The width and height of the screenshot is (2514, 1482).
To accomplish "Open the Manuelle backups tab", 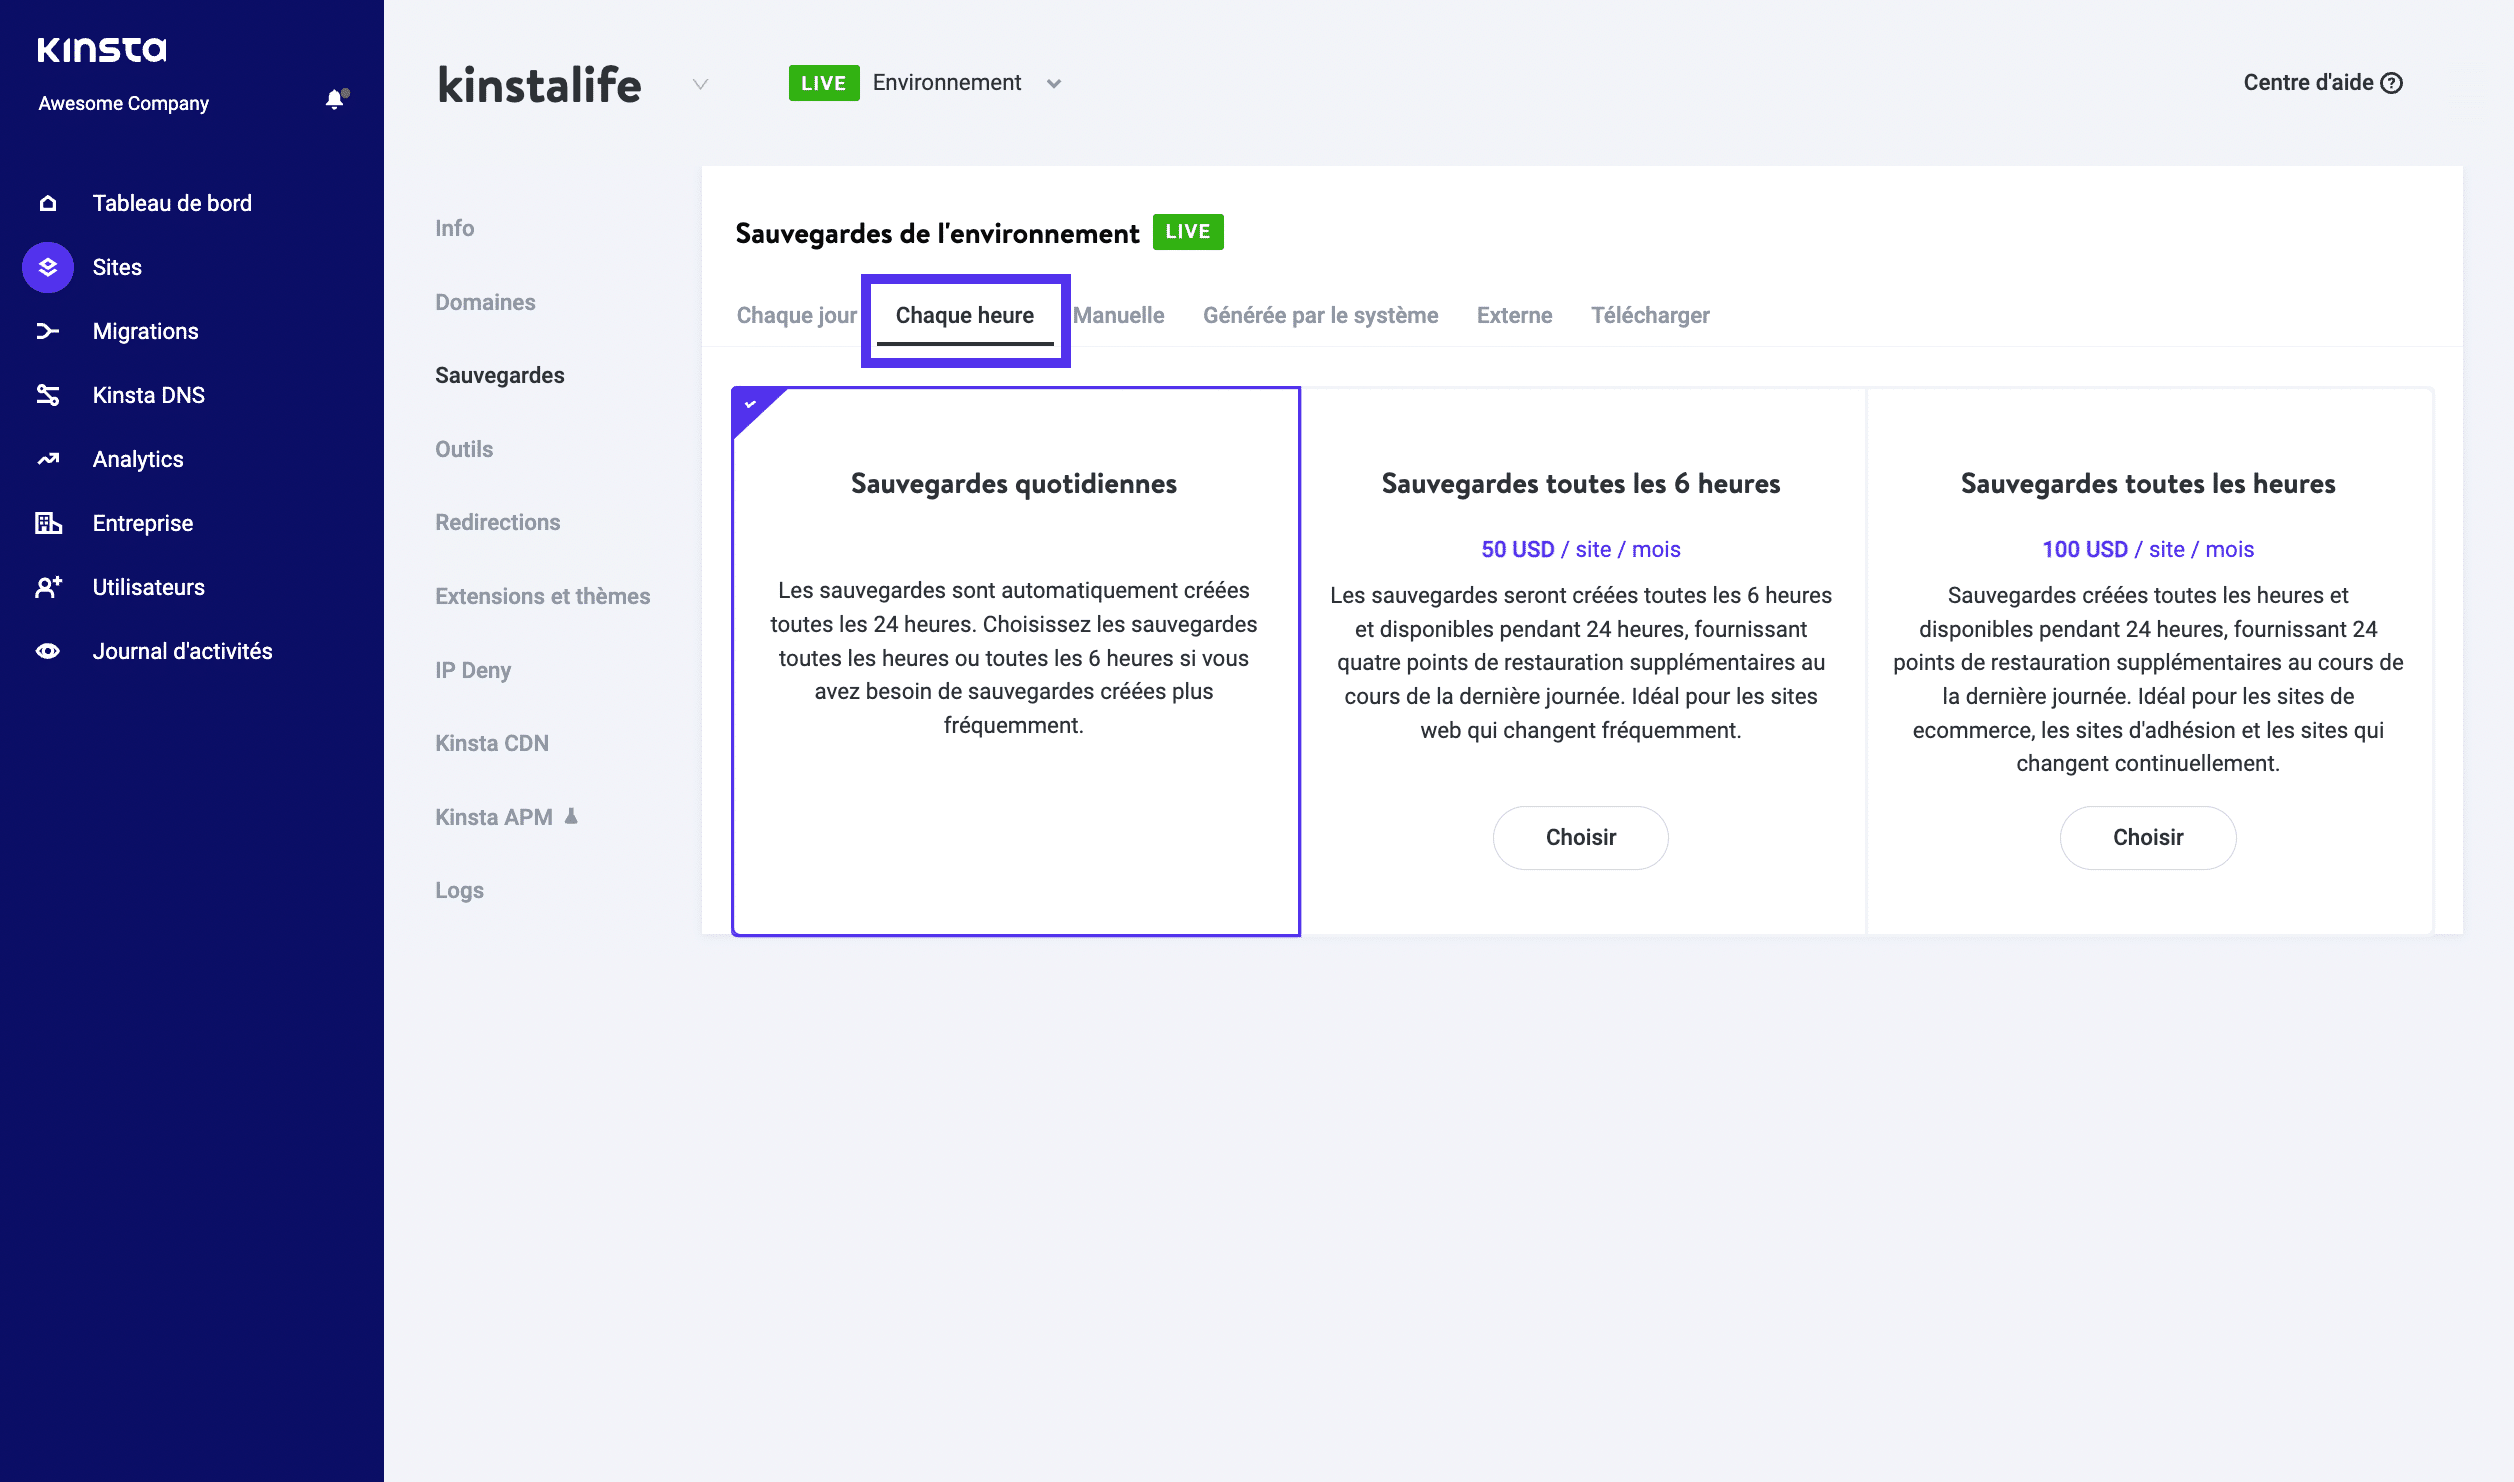I will (x=1120, y=315).
